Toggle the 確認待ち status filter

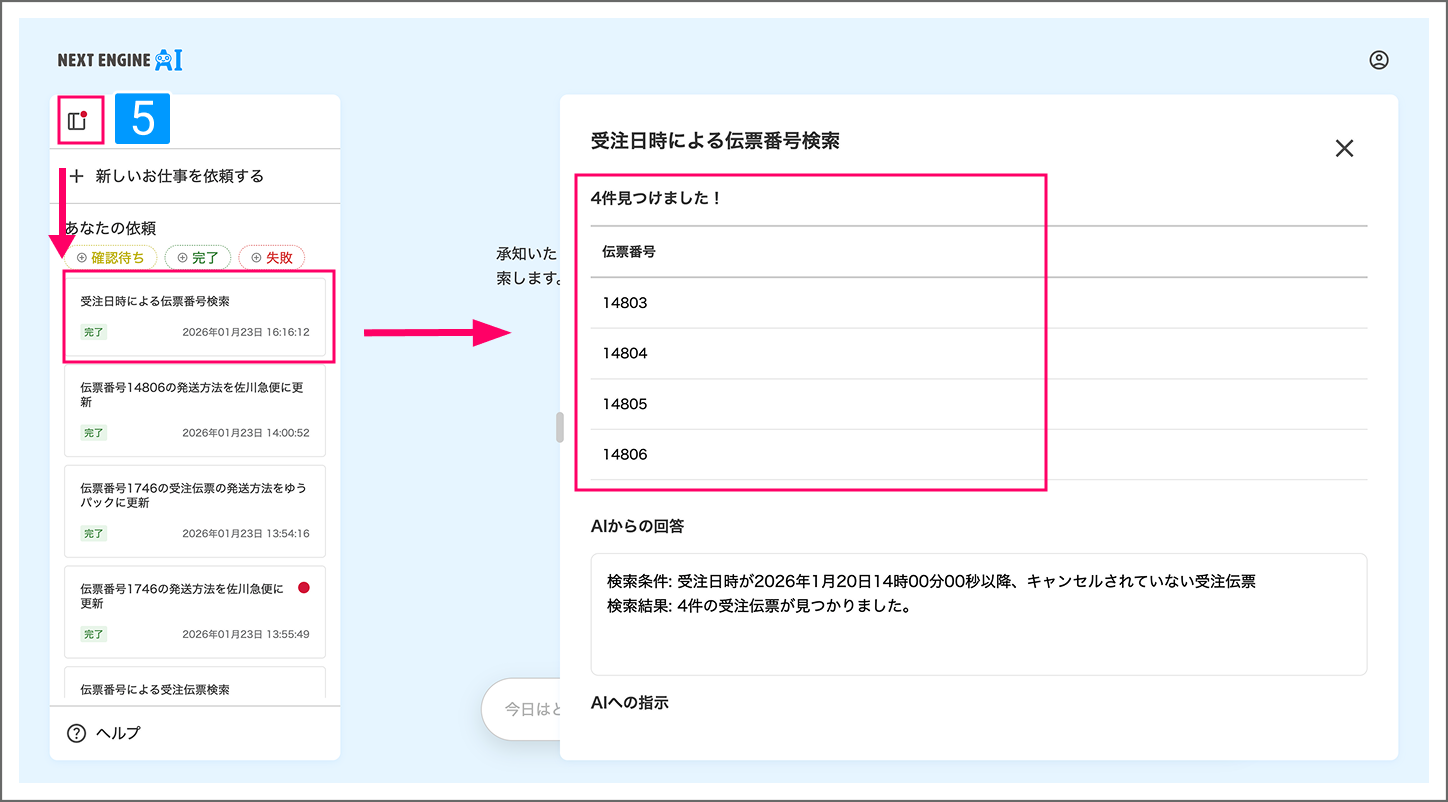point(110,257)
